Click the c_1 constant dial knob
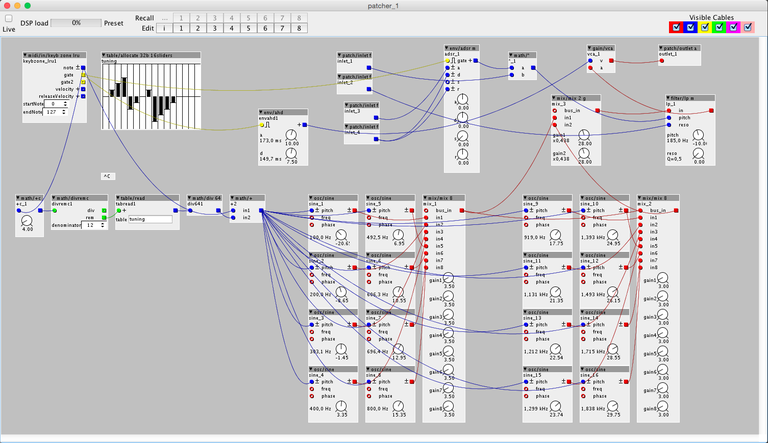This screenshot has height=443, width=768. 27,221
